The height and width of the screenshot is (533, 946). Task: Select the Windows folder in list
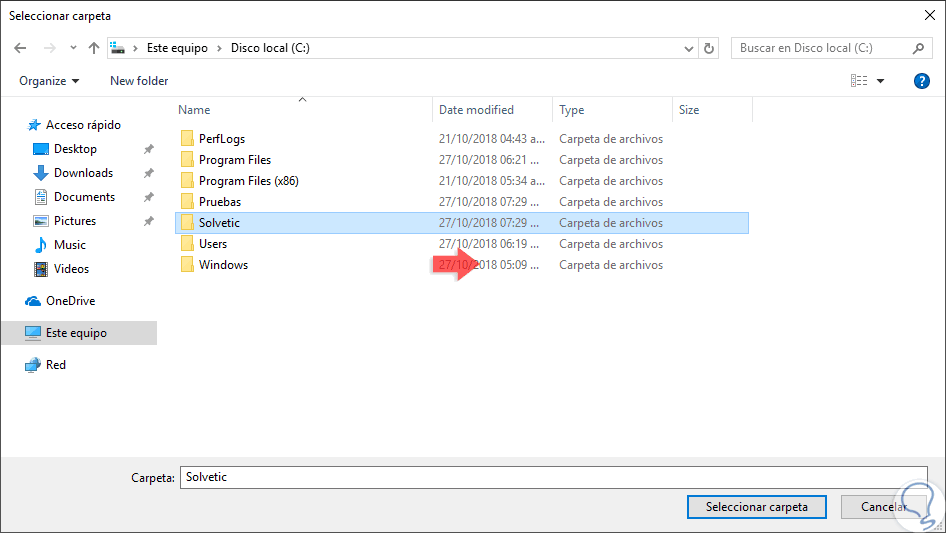[223, 265]
